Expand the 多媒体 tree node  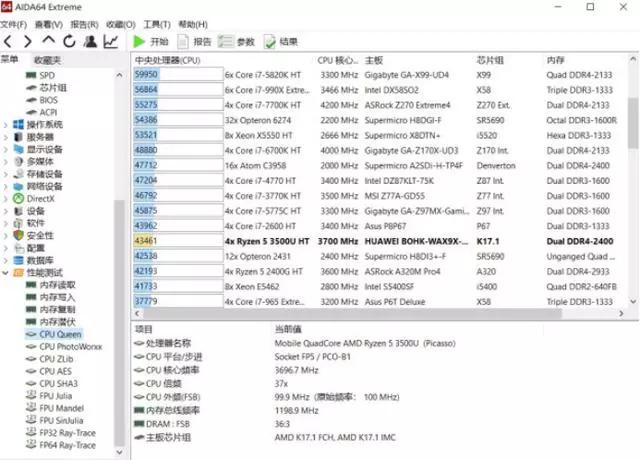point(6,162)
